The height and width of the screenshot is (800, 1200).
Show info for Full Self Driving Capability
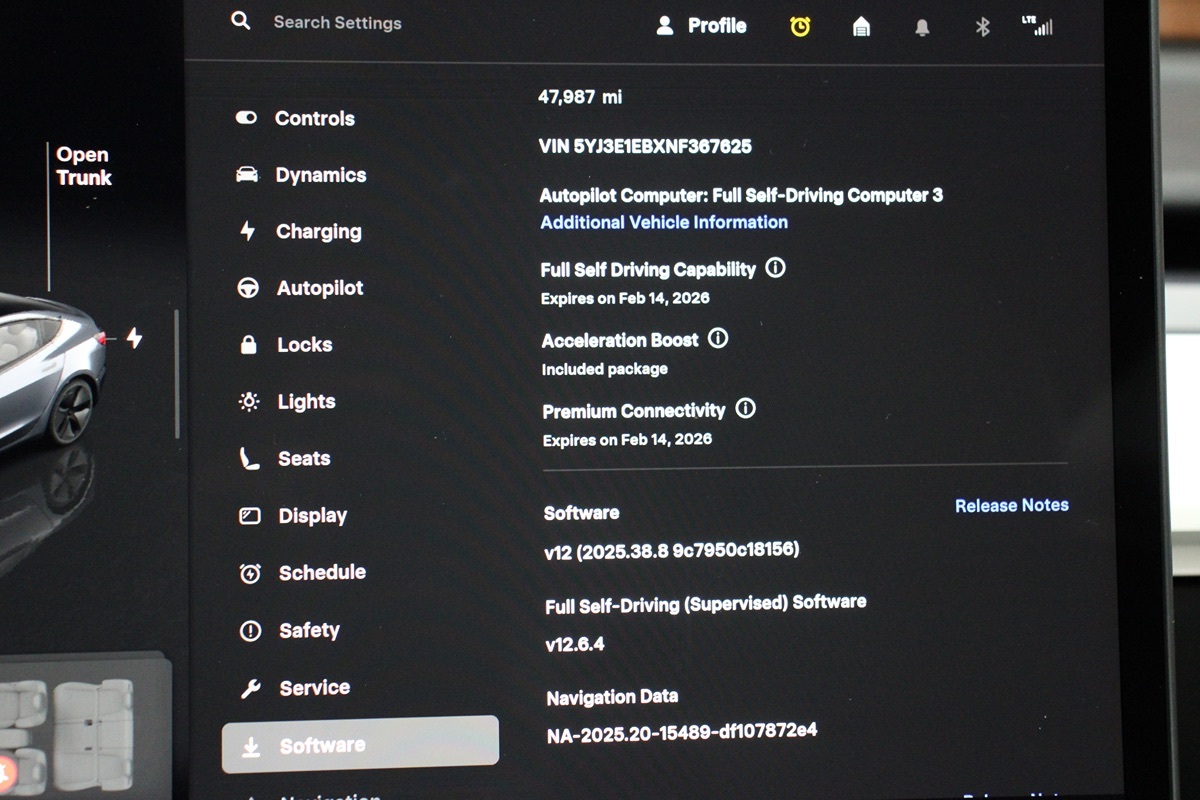775,268
